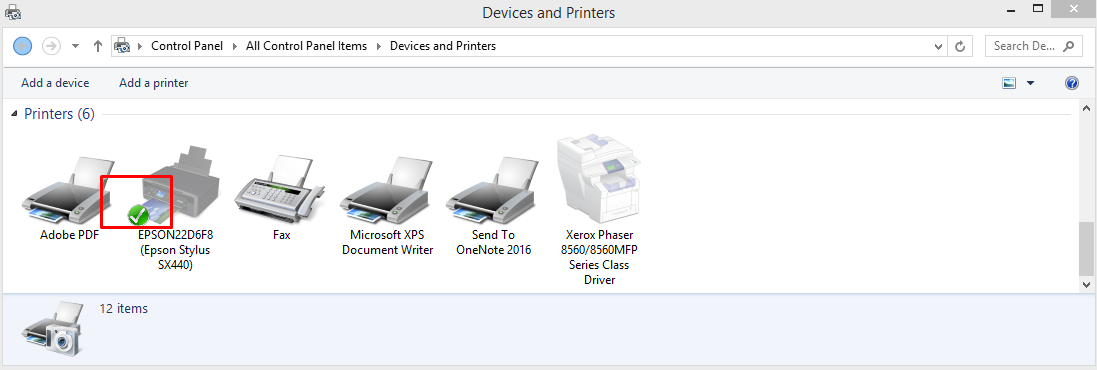Open the address bar history dropdown
Viewport: 1097px width, 370px height.
[940, 47]
